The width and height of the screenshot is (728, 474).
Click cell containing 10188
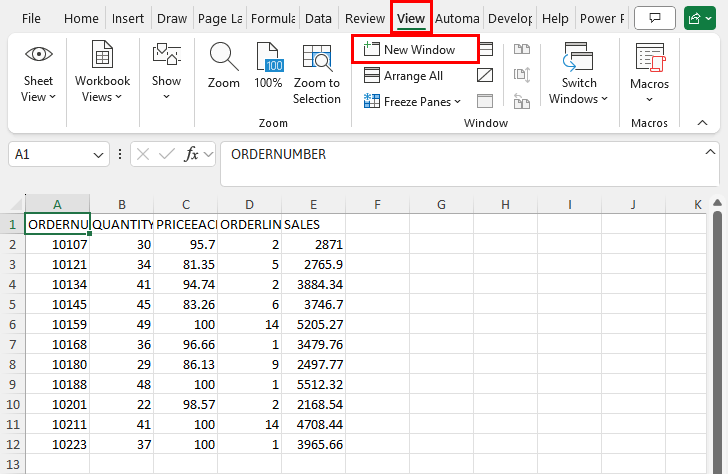[x=57, y=384]
